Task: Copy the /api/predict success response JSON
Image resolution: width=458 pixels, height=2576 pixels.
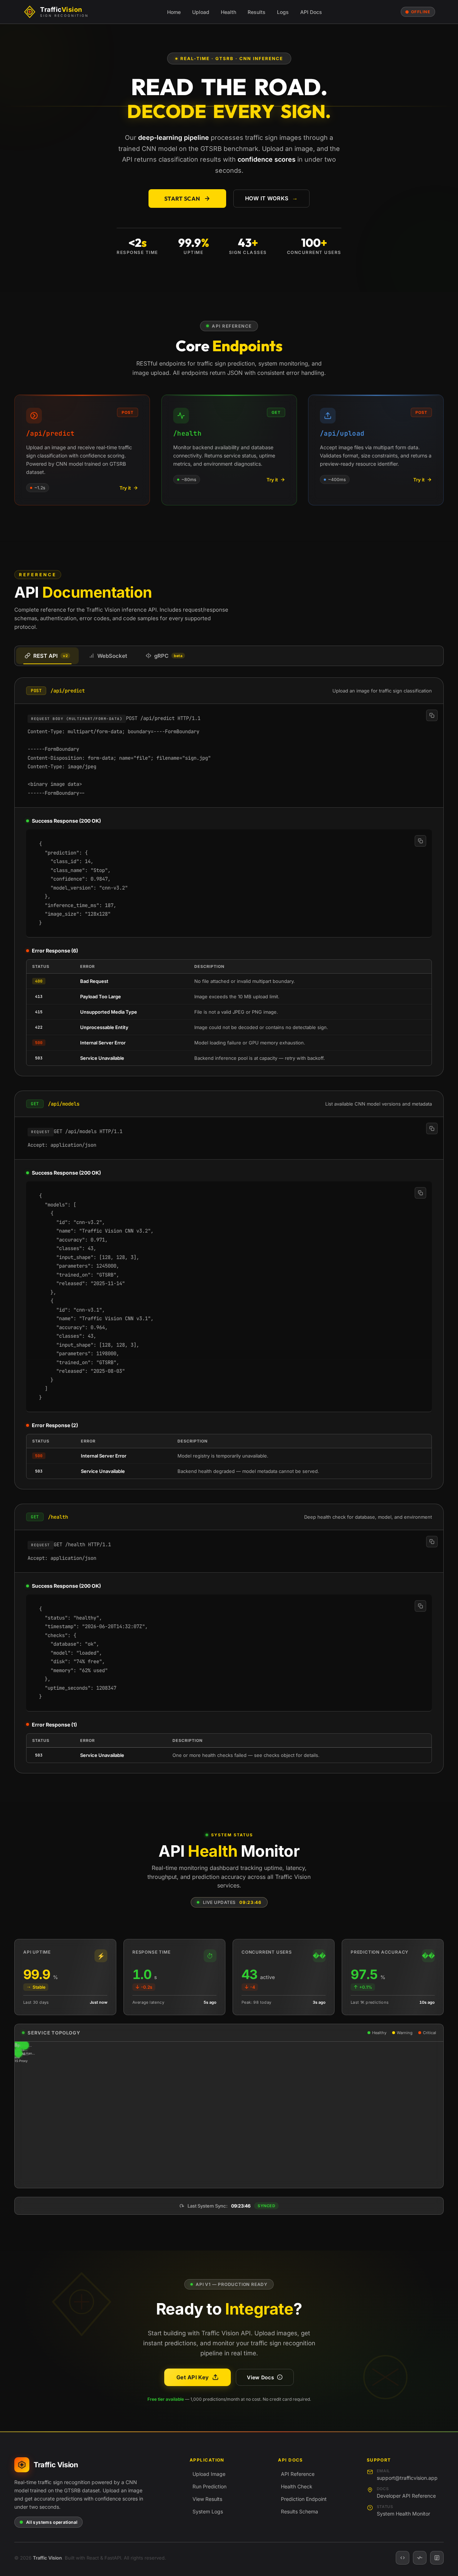Action: [420, 841]
